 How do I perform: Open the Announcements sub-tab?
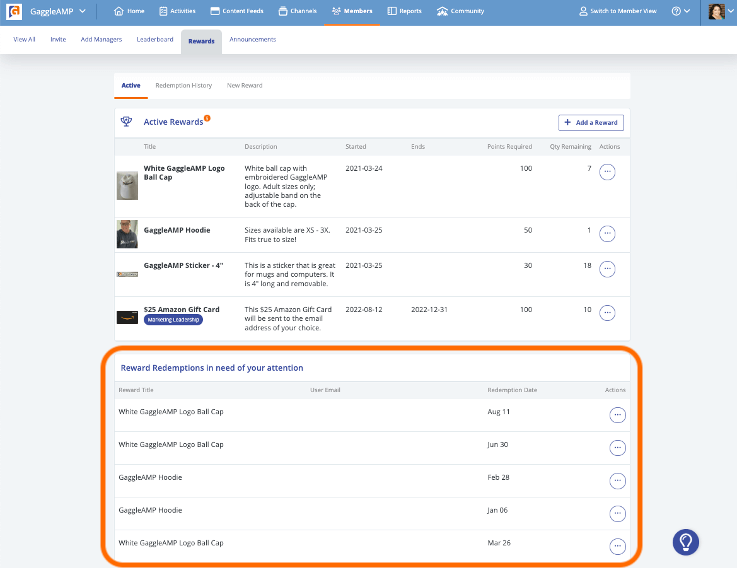coord(252,39)
